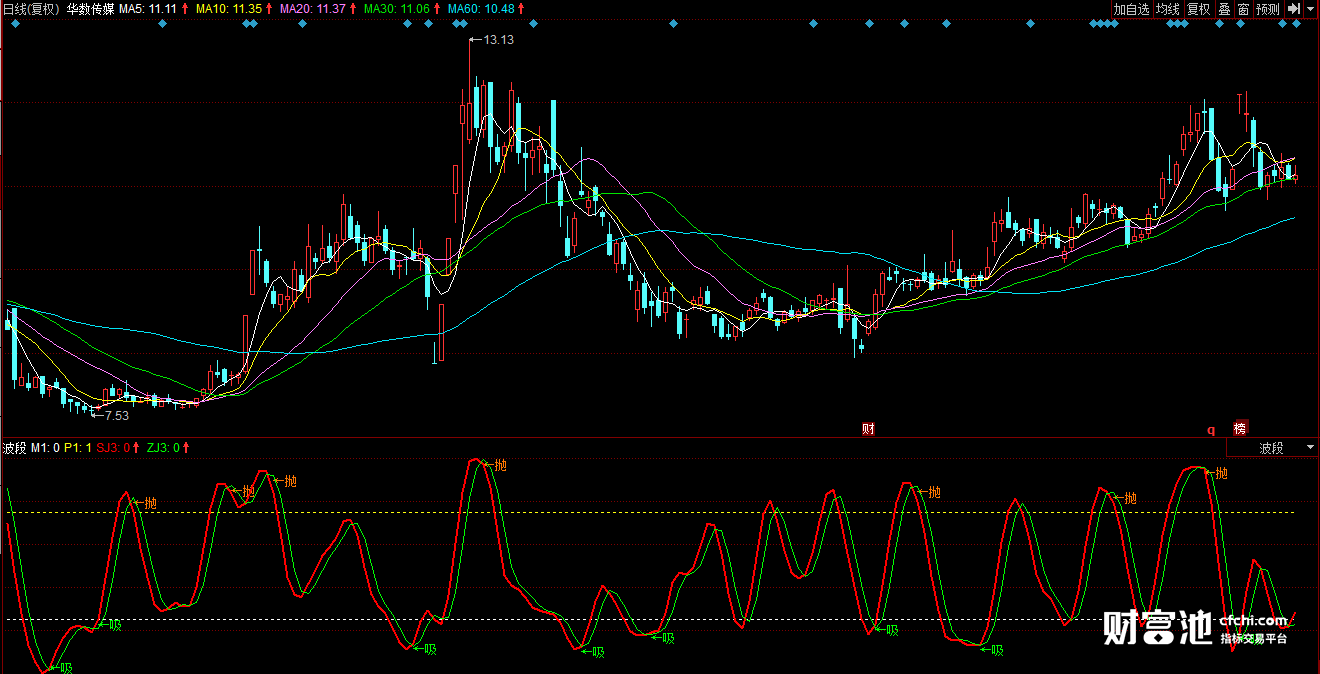This screenshot has height=674, width=1320.
Task: Open the 窗 window menu
Action: [x=1244, y=9]
